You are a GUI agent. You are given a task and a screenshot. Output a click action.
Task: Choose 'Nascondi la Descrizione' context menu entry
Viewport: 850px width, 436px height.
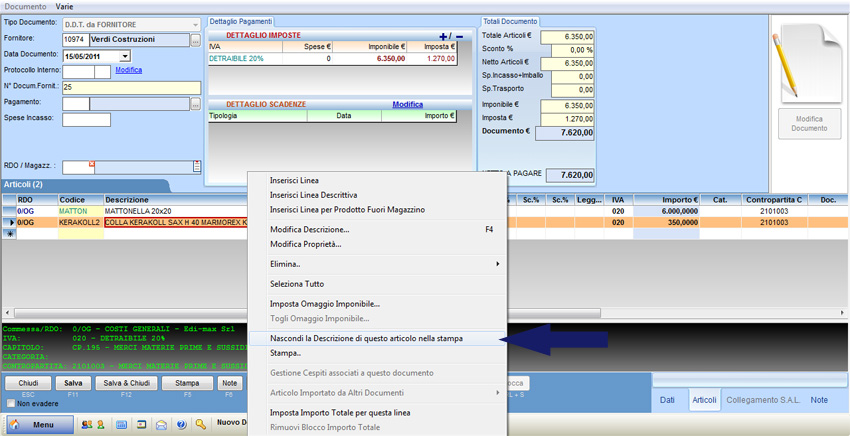380,339
